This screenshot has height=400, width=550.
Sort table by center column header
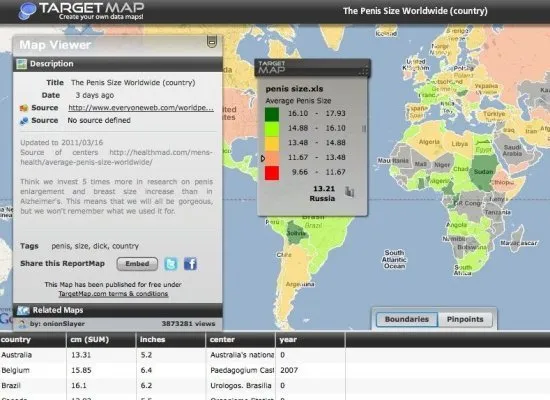point(240,340)
